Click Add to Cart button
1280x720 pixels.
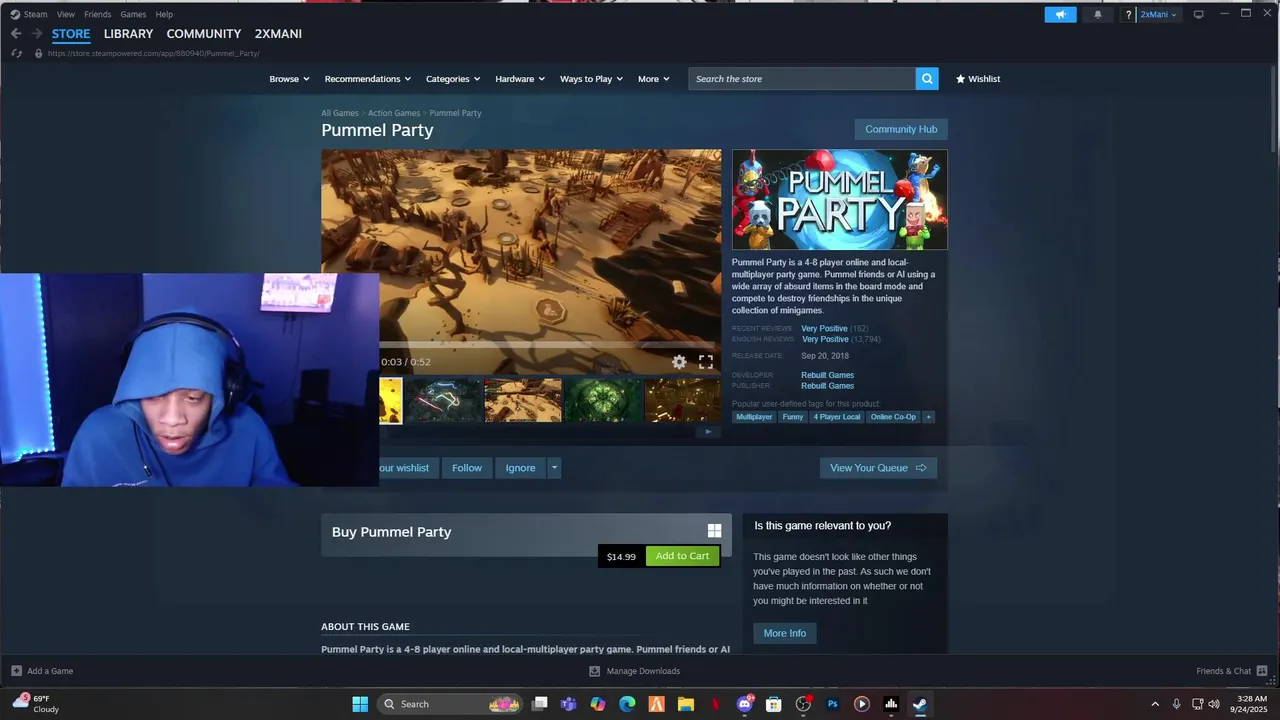pos(682,556)
